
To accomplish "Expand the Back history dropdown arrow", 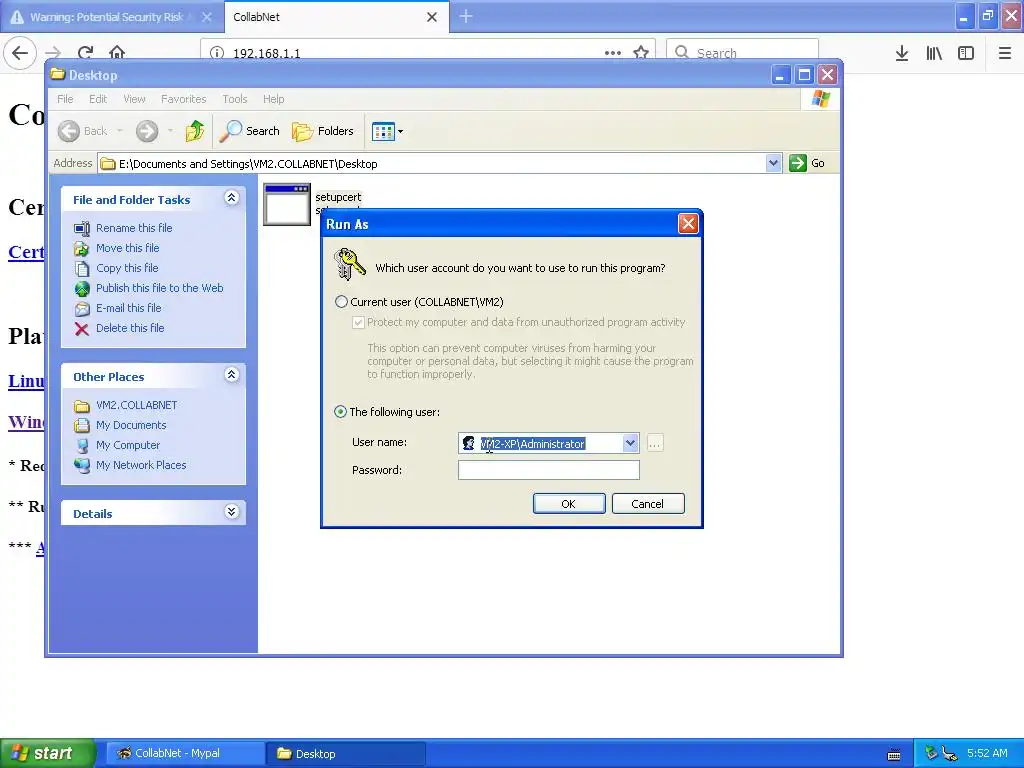I will coord(120,131).
